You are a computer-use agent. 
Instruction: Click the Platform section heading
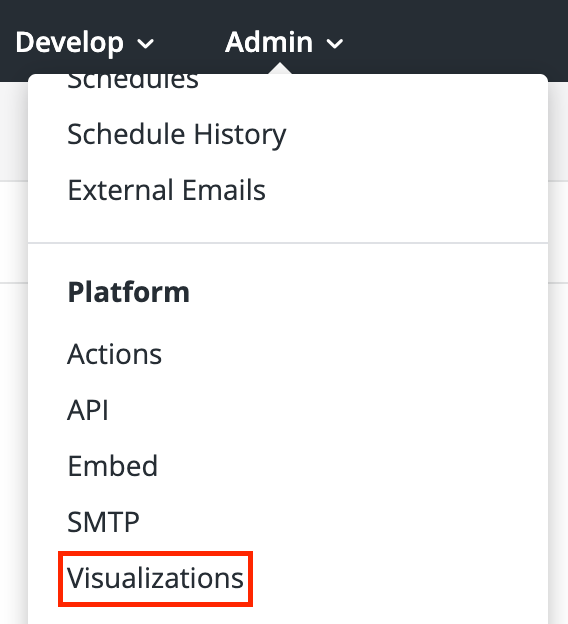click(128, 292)
